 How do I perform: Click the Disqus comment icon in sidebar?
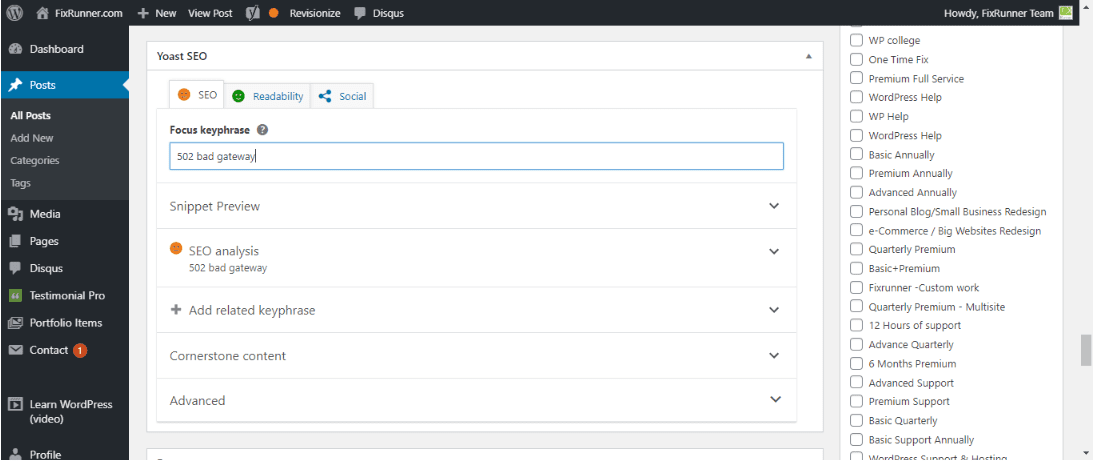(x=16, y=269)
